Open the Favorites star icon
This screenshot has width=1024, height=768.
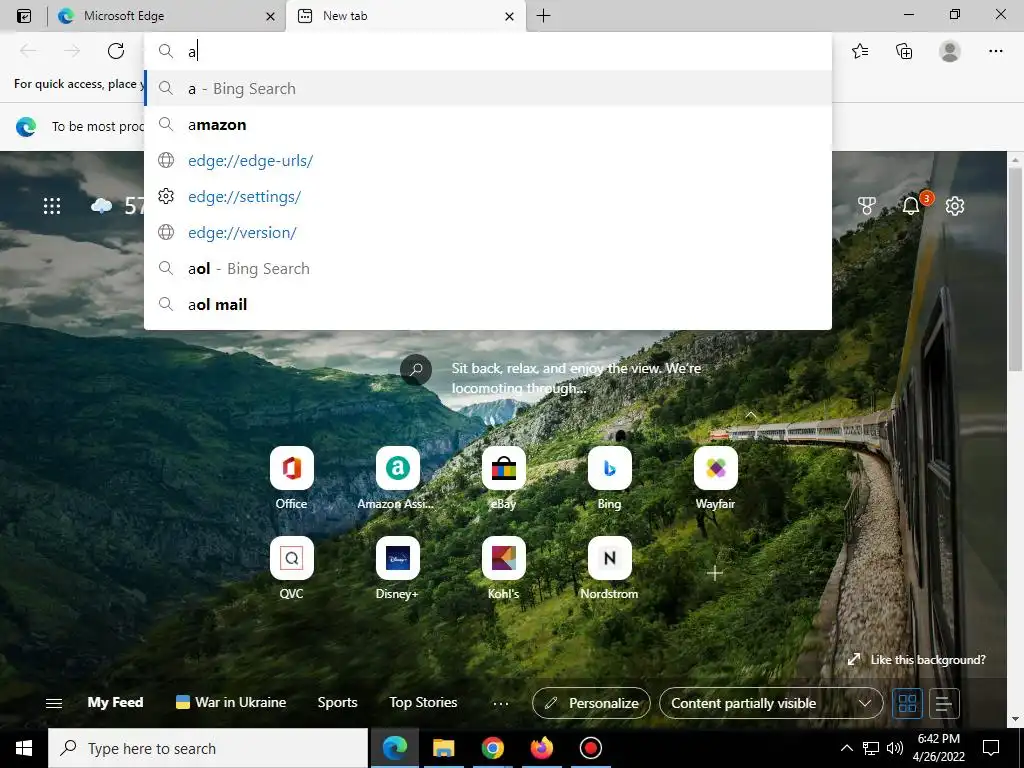pyautogui.click(x=860, y=51)
